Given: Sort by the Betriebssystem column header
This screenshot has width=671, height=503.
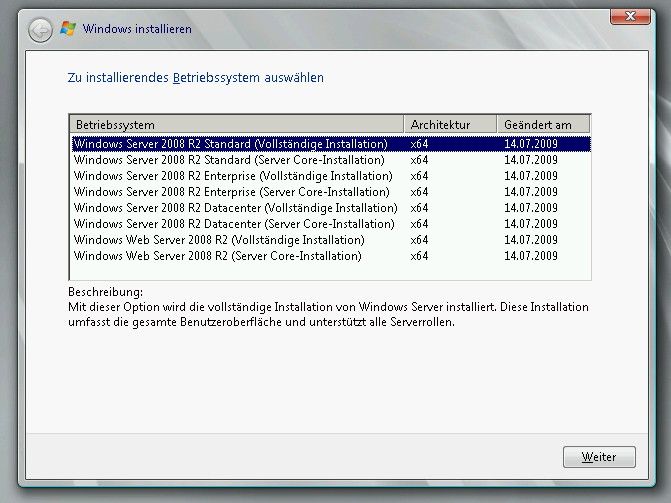Looking at the screenshot, I should coord(237,125).
